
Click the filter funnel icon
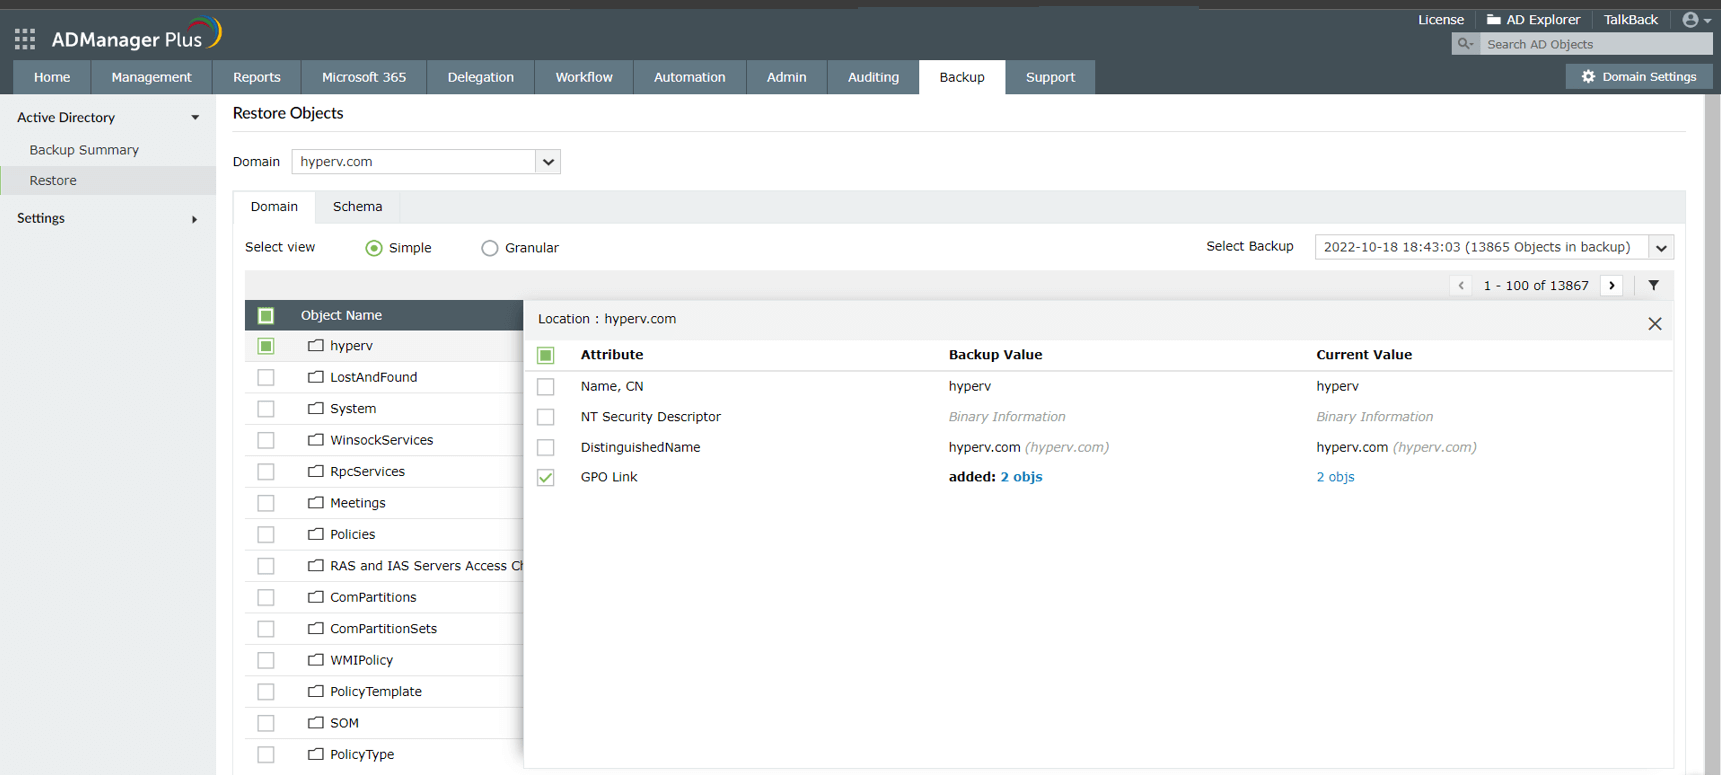click(1654, 286)
